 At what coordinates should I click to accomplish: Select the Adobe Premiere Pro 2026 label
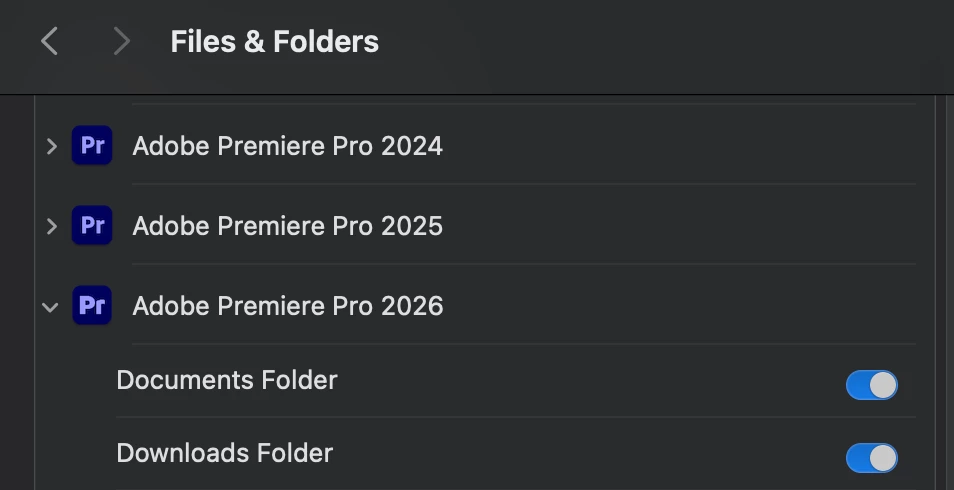coord(288,306)
